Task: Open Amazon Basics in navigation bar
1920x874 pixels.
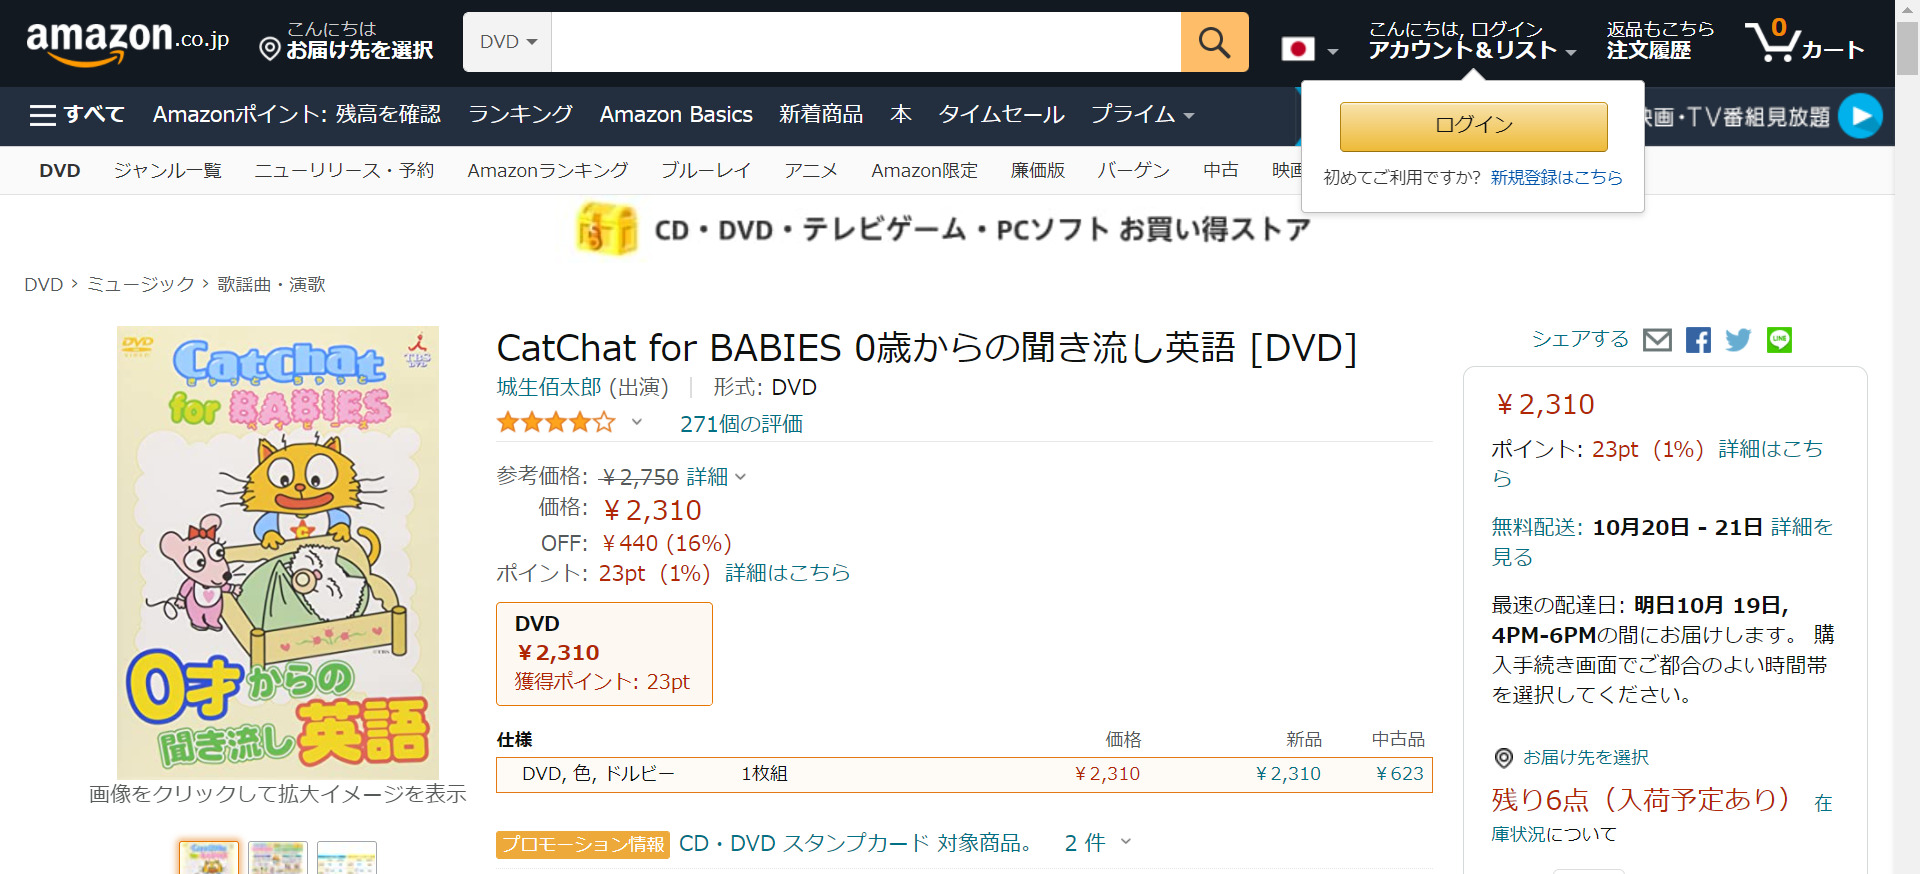Action: (x=676, y=115)
